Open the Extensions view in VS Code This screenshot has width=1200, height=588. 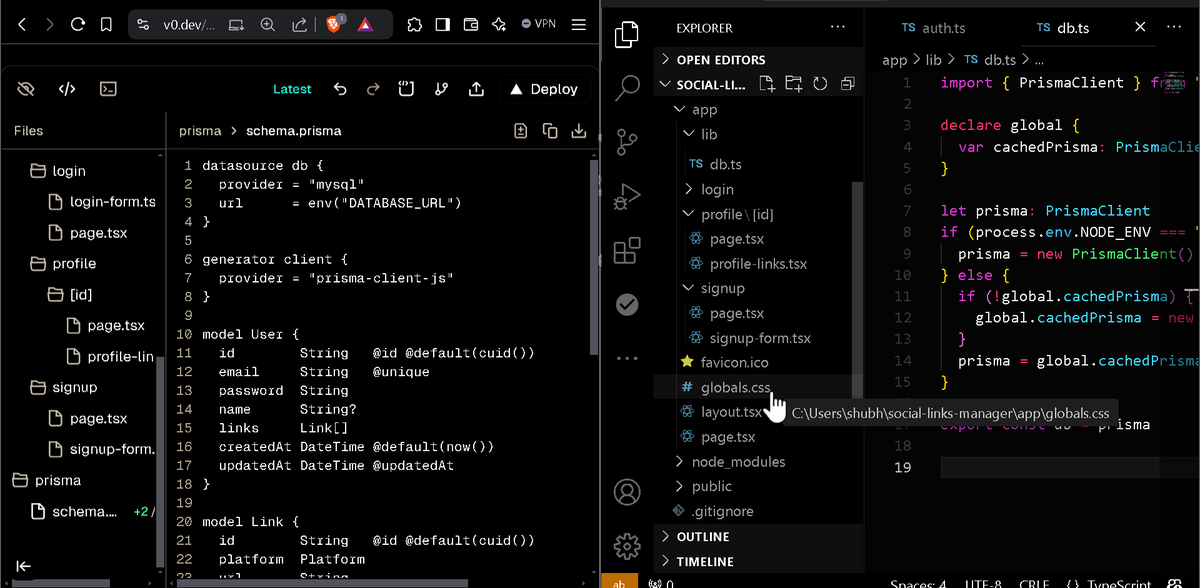627,250
